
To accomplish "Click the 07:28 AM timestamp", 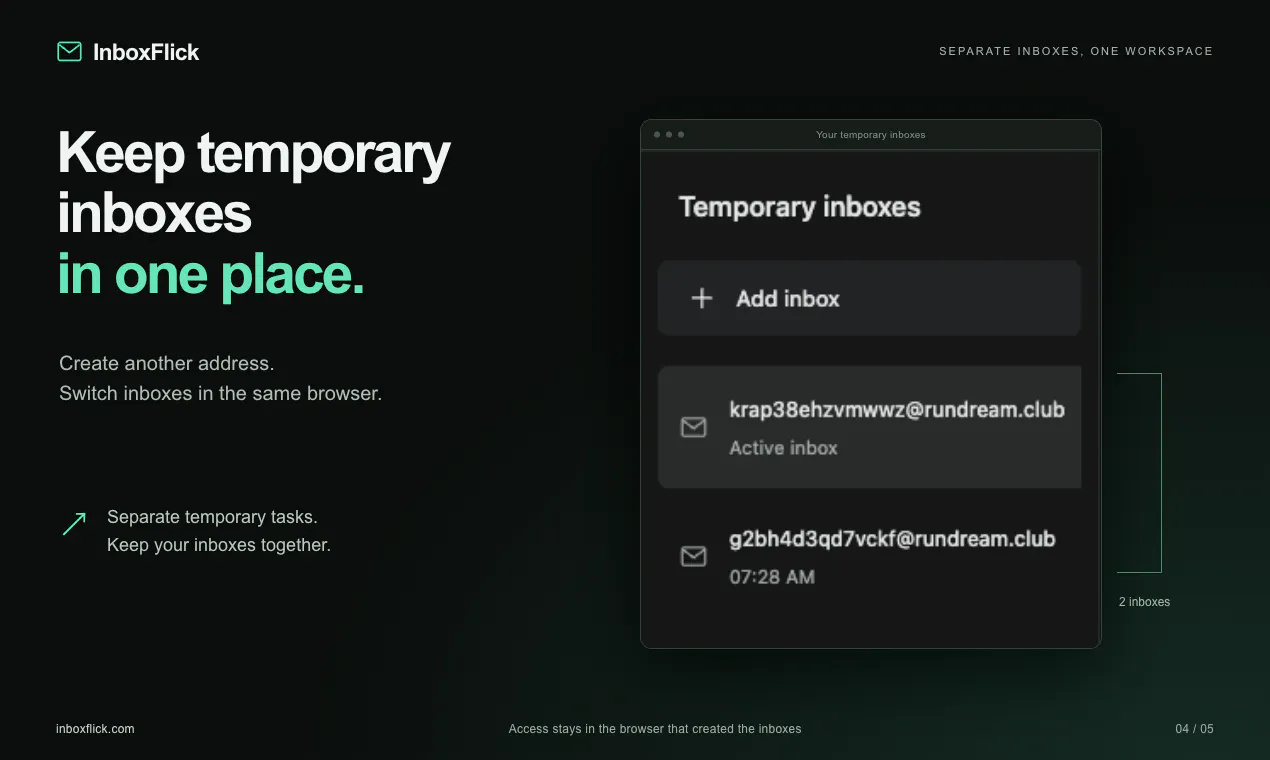I will [x=772, y=577].
